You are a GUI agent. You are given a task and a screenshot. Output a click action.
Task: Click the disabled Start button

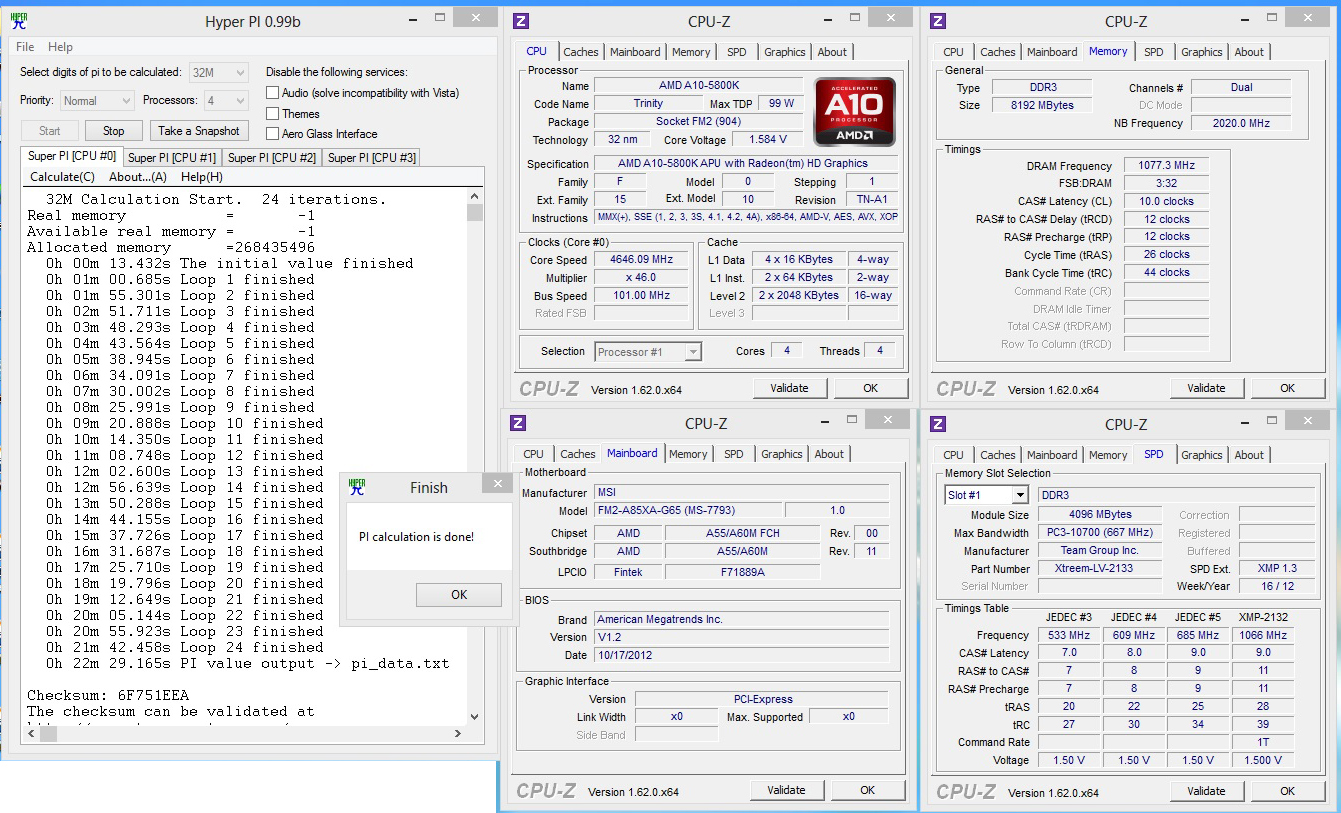(50, 131)
